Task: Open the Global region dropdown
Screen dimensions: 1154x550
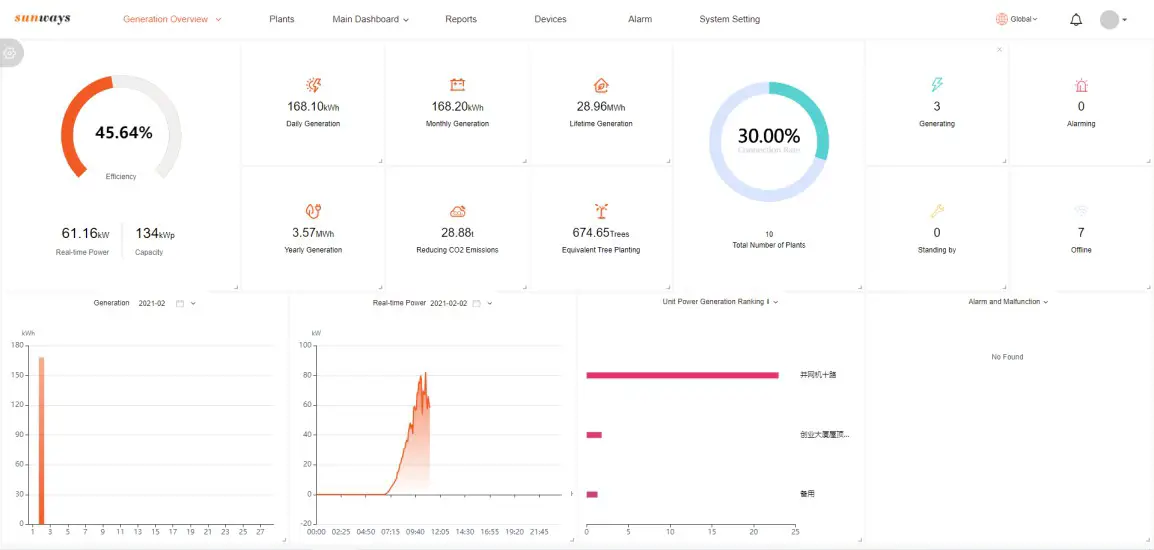Action: [x=1024, y=19]
